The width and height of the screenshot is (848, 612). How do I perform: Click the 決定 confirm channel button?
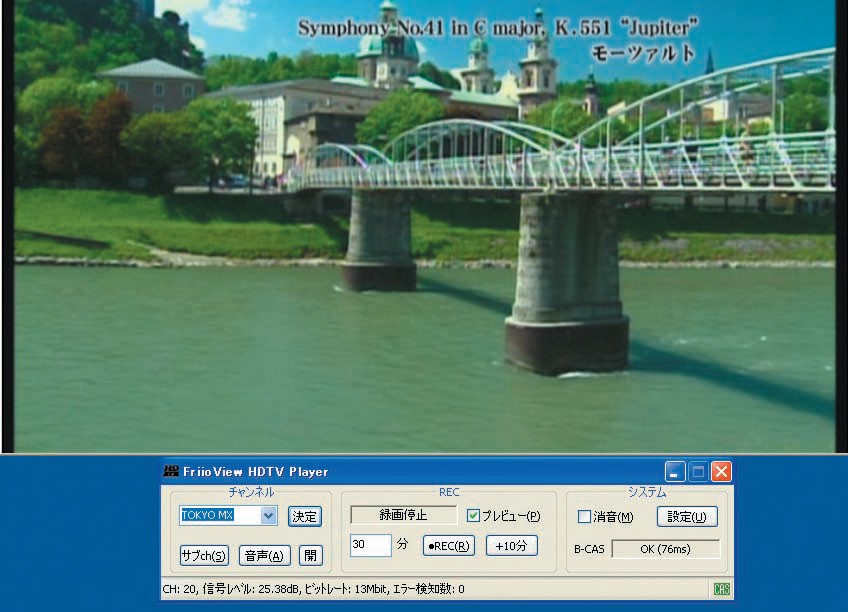pos(304,516)
